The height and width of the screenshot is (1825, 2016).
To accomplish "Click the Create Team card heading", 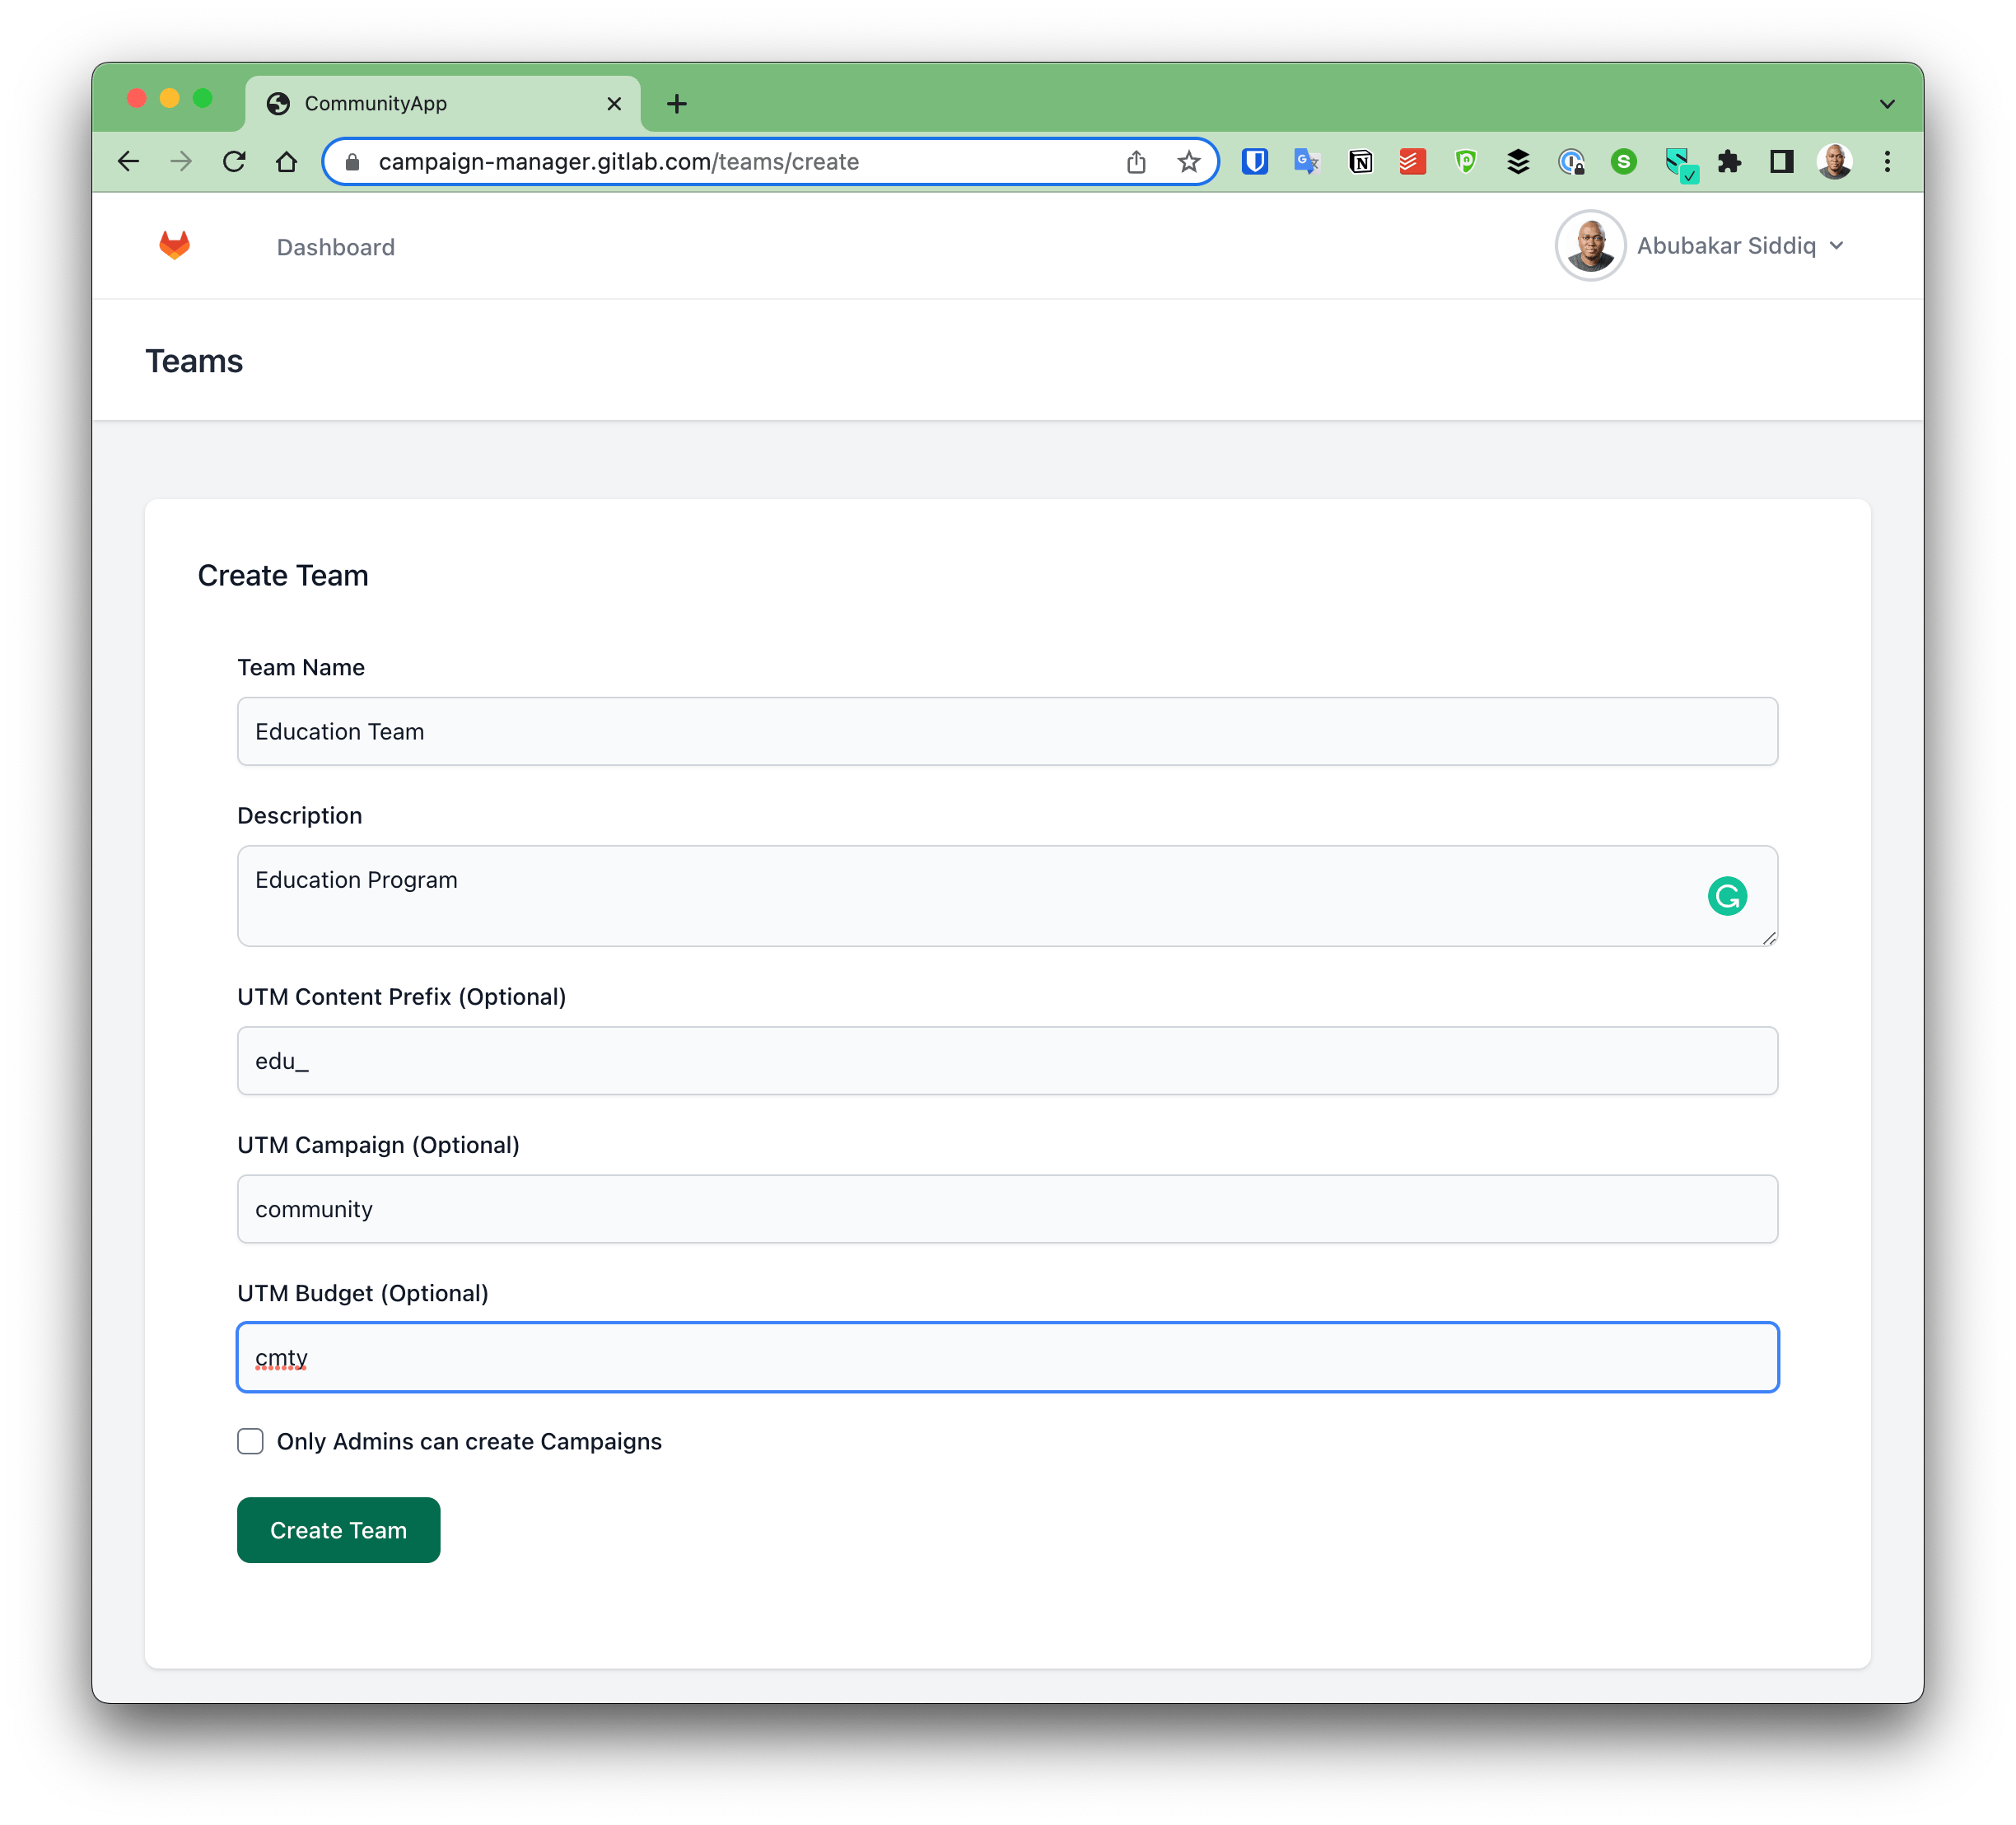I will coord(283,575).
